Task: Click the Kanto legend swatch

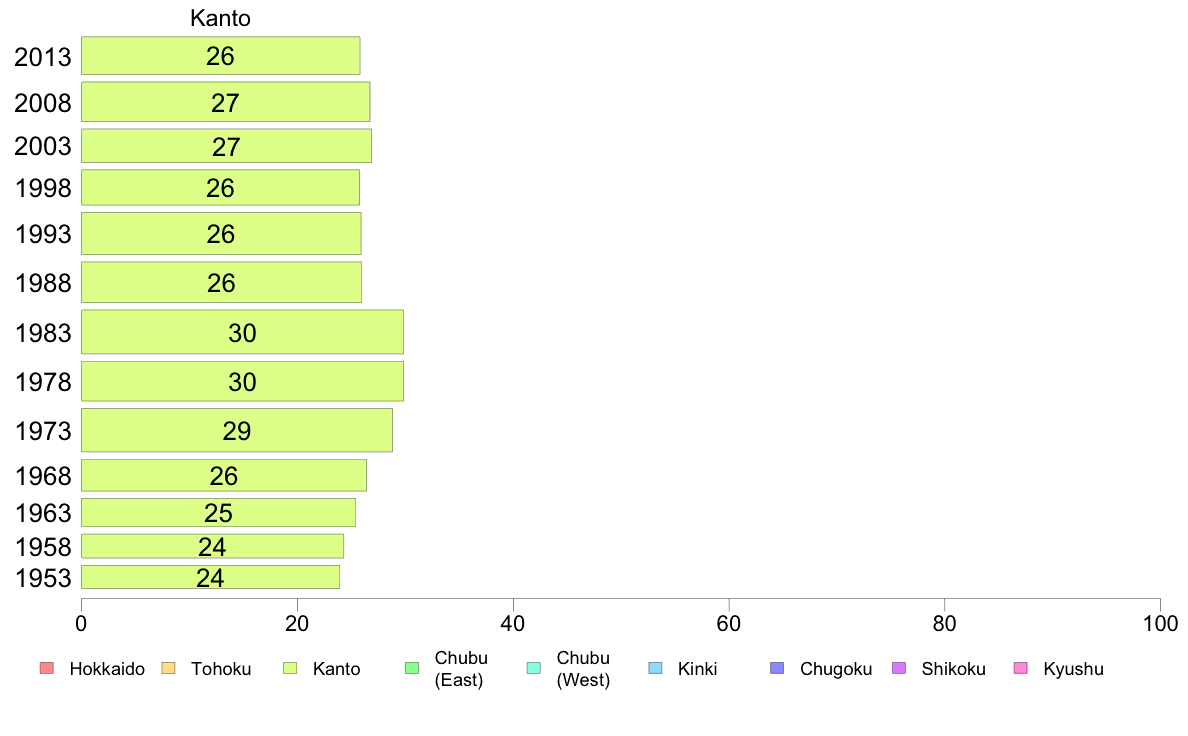Action: tap(289, 668)
